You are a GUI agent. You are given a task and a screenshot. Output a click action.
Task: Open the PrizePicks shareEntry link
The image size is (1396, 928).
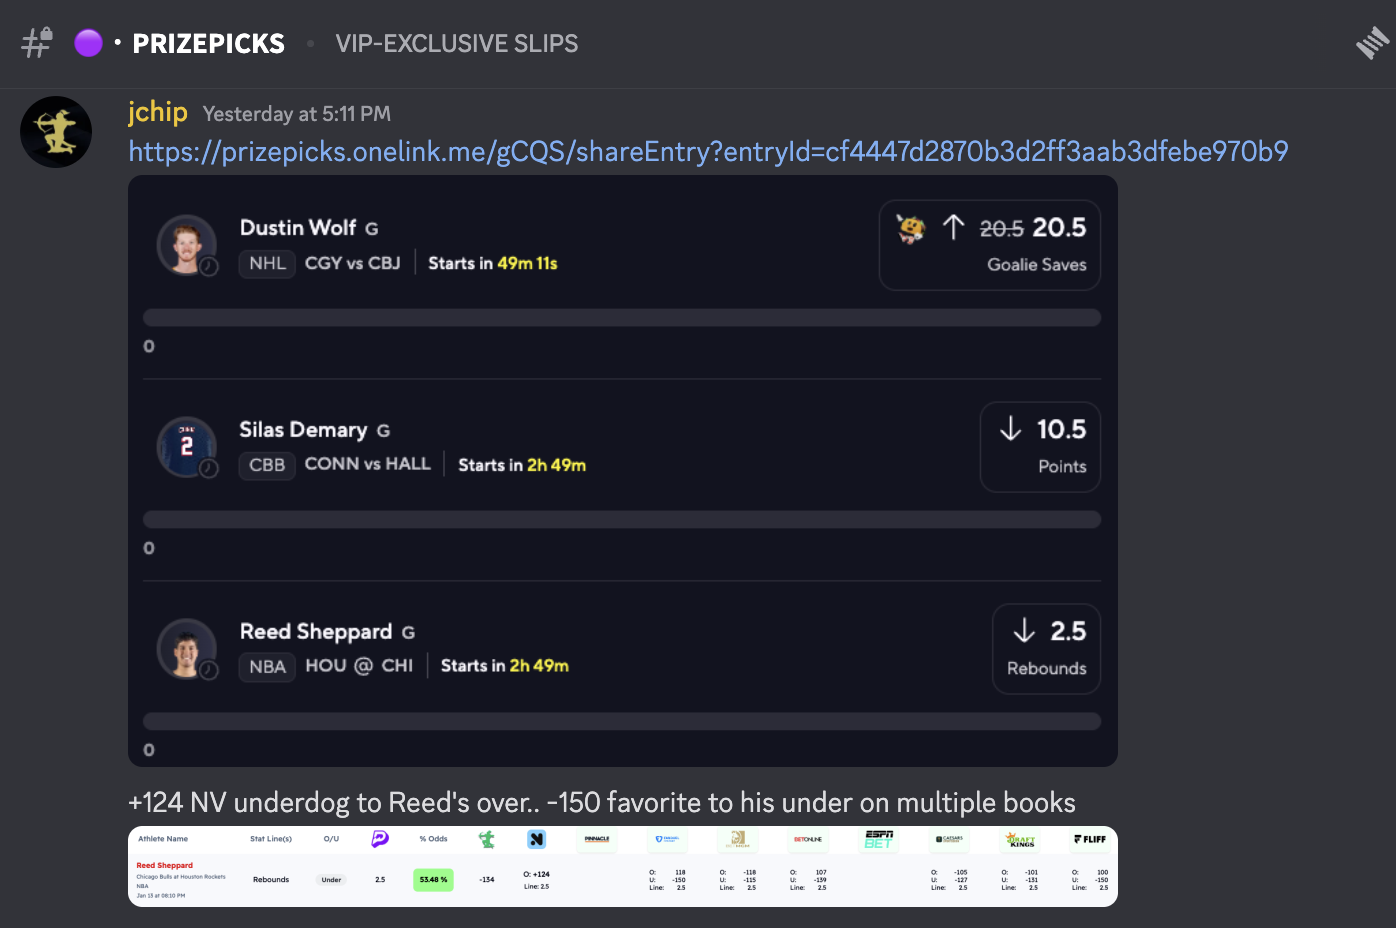[708, 152]
